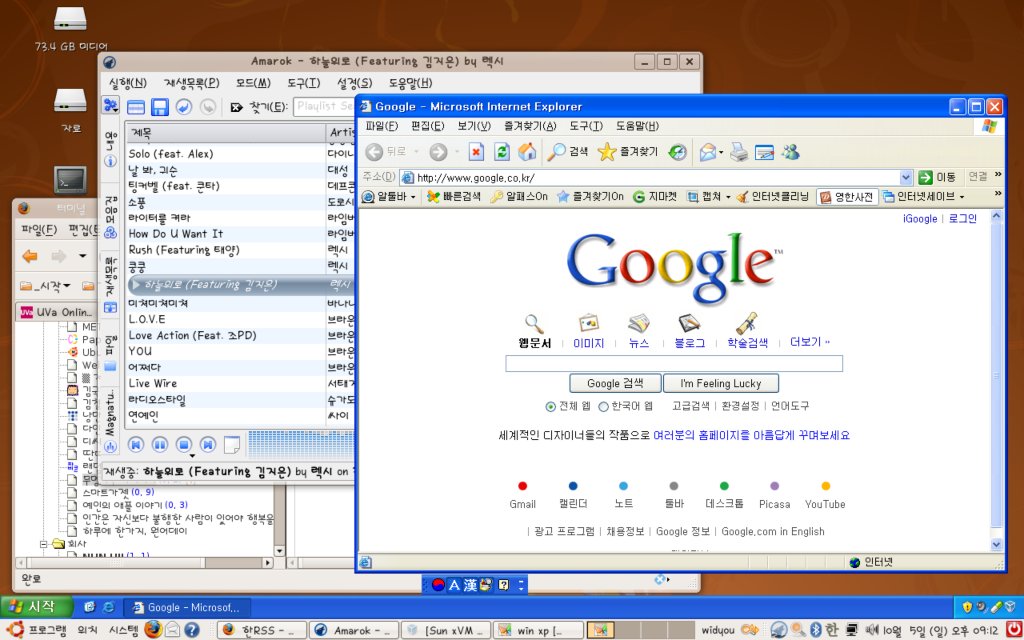Open the 이미지 link on Google
This screenshot has height=640, width=1024.
click(588, 343)
